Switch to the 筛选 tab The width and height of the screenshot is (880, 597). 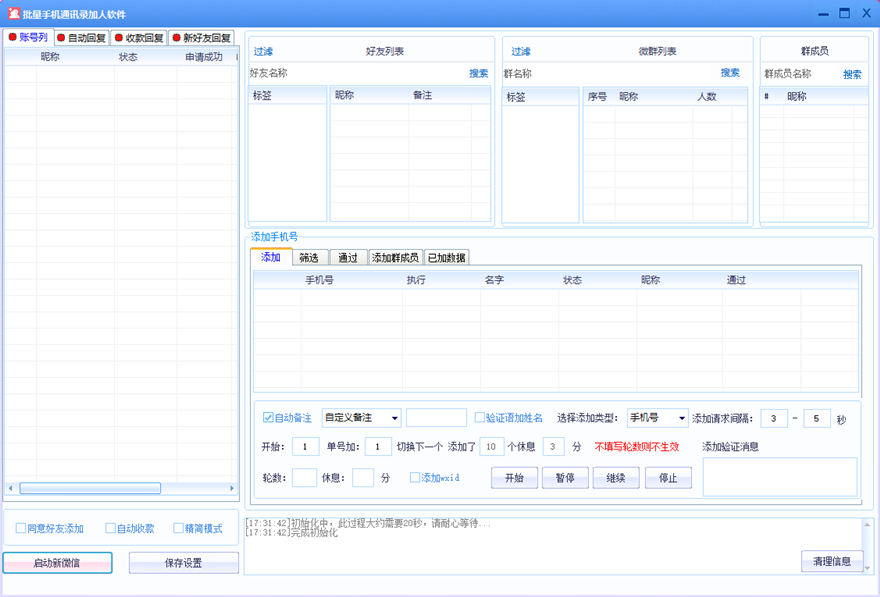pyautogui.click(x=309, y=258)
